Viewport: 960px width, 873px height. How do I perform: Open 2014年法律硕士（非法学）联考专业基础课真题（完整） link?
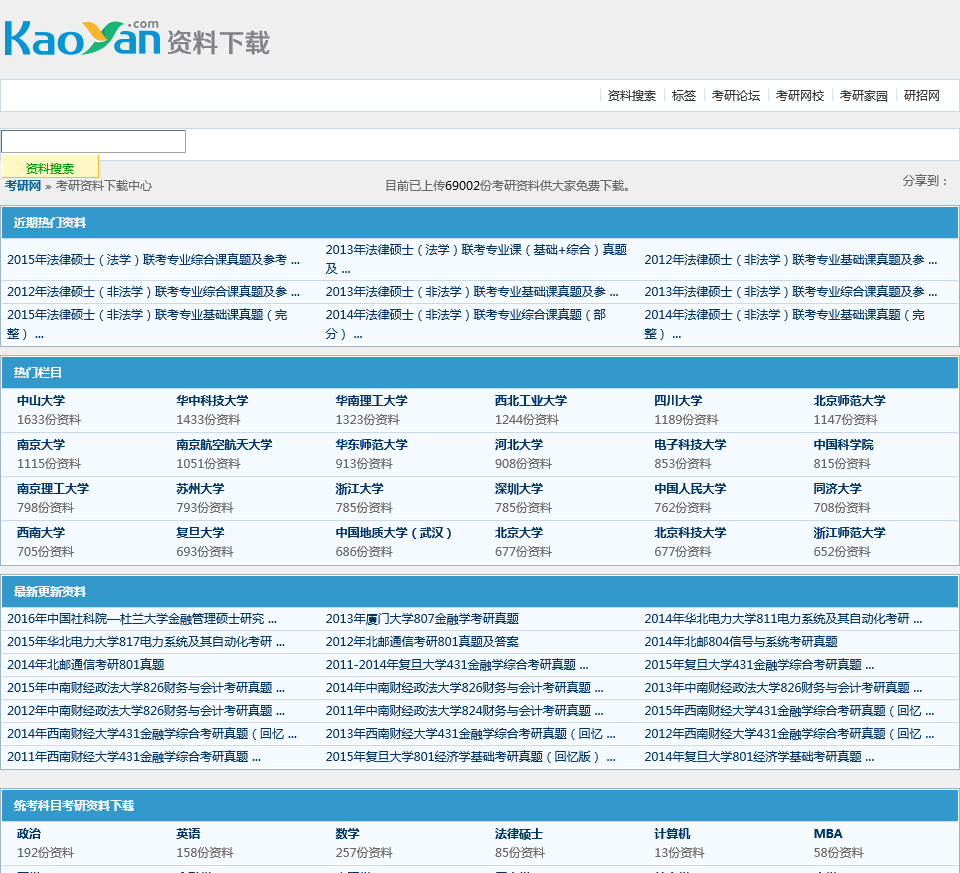pos(784,324)
